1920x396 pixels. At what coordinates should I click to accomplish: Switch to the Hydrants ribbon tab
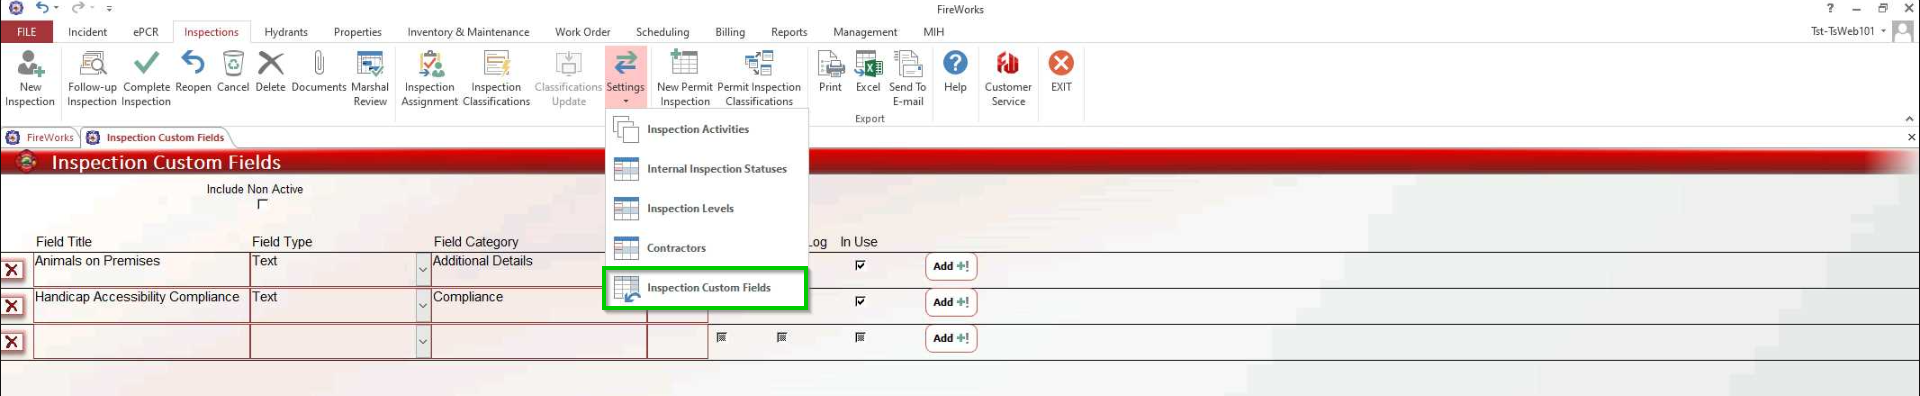coord(286,32)
